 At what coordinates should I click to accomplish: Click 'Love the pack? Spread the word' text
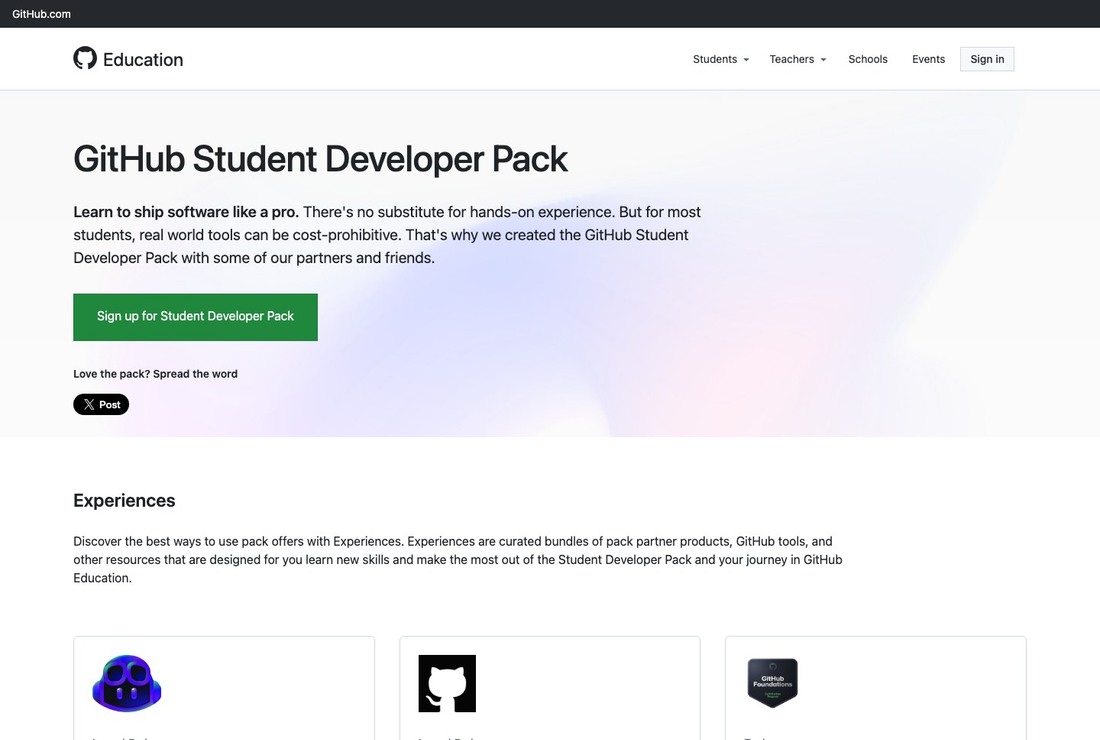155,374
